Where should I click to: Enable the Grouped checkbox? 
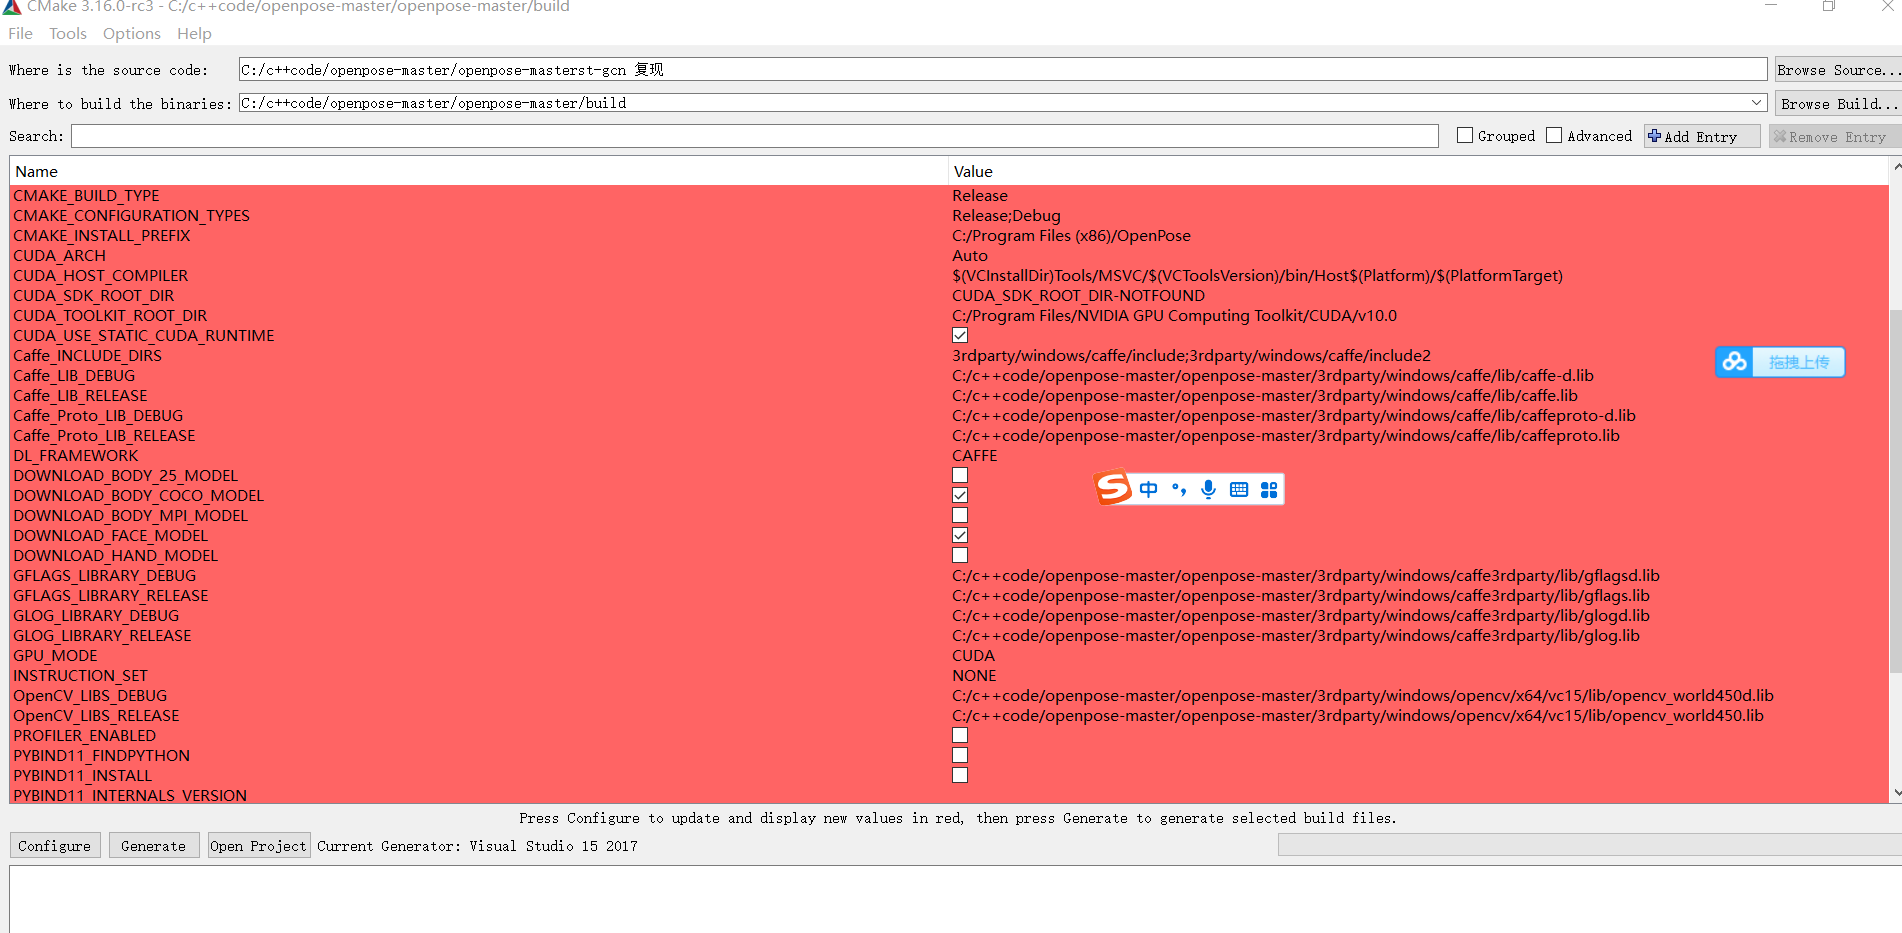[1465, 134]
